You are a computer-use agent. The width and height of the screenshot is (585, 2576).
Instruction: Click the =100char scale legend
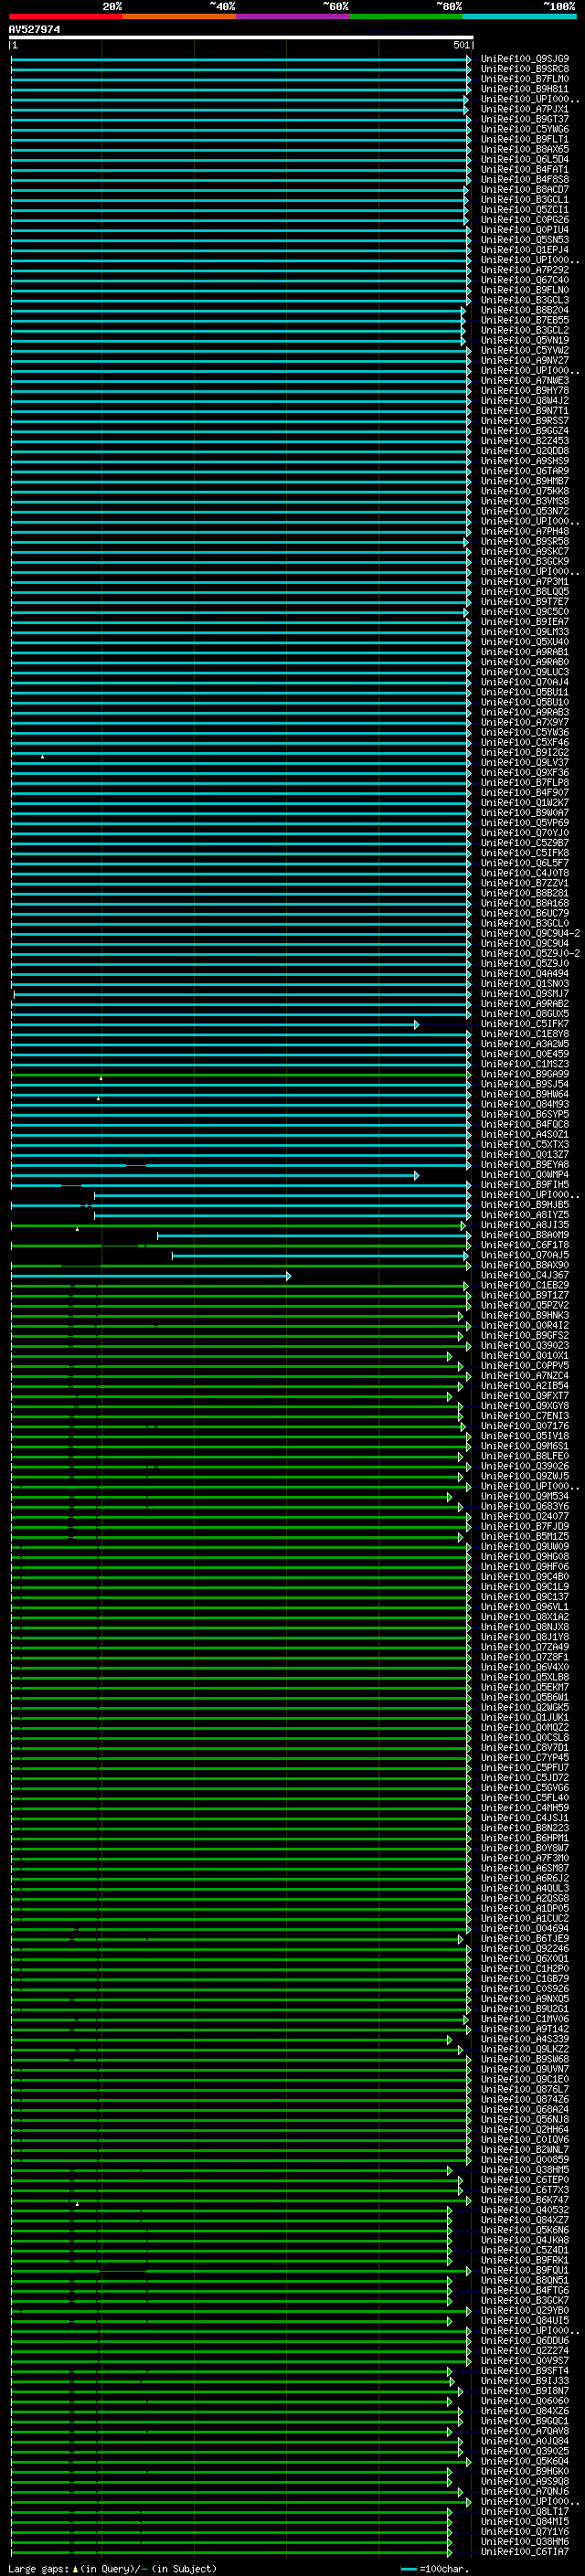pyautogui.click(x=435, y=2569)
